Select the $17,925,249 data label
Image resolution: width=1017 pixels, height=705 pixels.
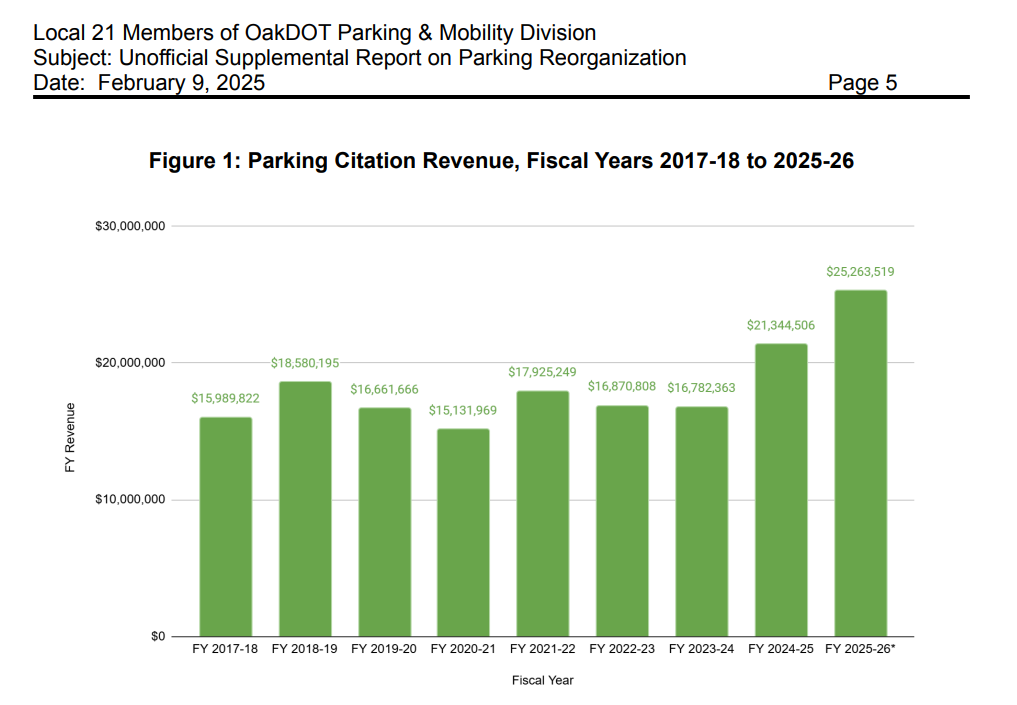tap(542, 372)
